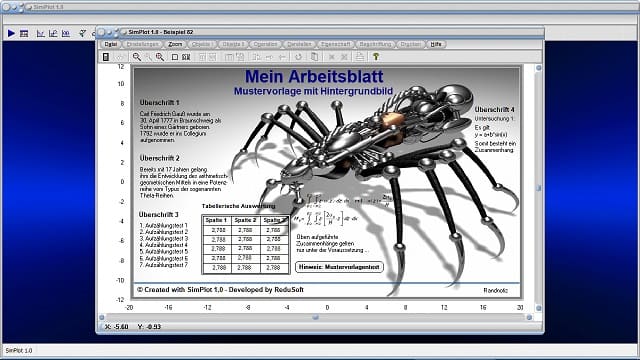Click the 'Spalte 1' table header
Viewport: 640px width, 360px height.
coord(216,220)
